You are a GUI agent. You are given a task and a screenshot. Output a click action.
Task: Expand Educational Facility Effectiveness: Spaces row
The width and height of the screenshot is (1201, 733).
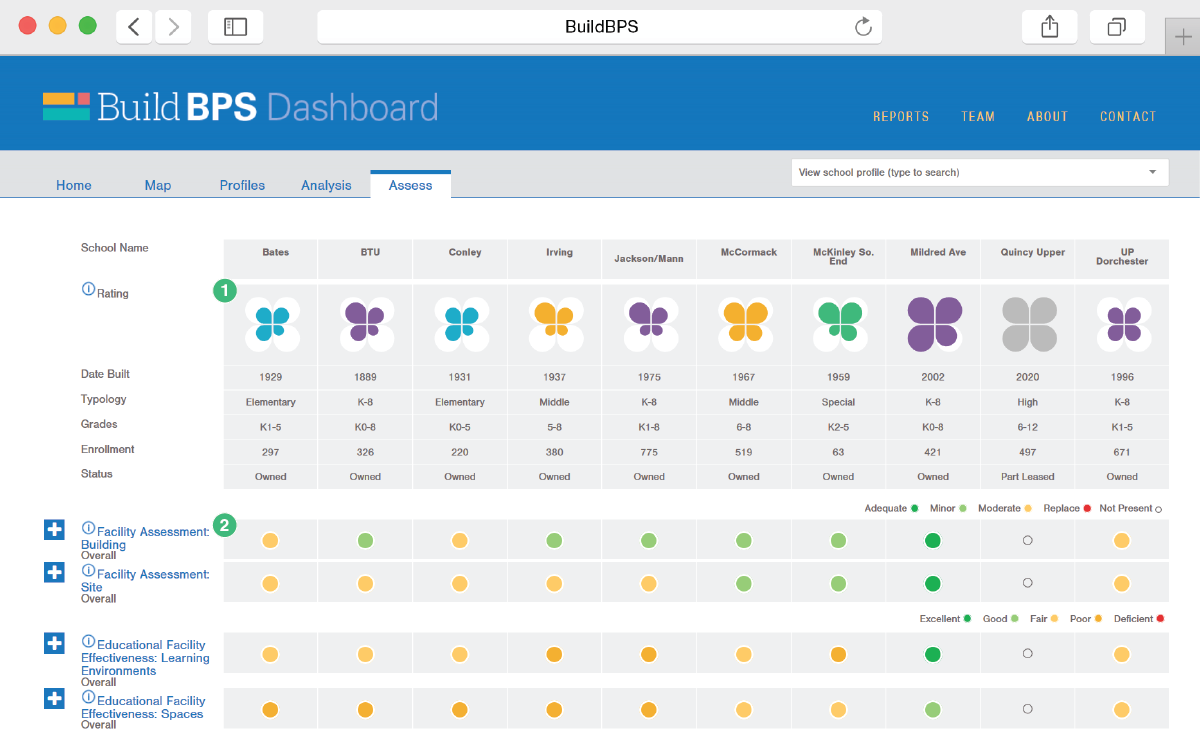pyautogui.click(x=55, y=698)
